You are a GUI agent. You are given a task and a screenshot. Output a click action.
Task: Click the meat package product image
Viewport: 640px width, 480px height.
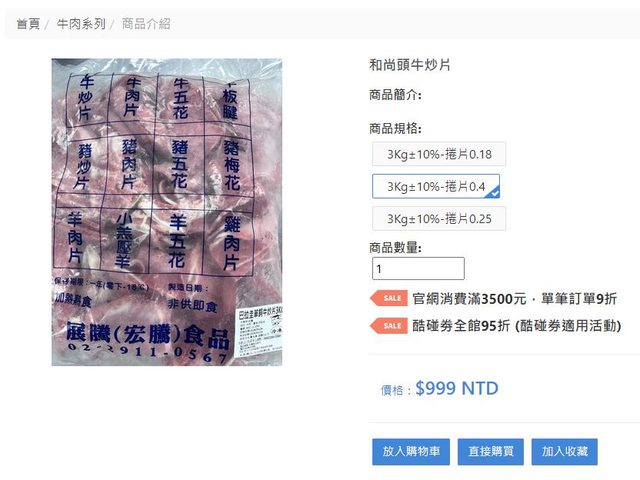[167, 212]
